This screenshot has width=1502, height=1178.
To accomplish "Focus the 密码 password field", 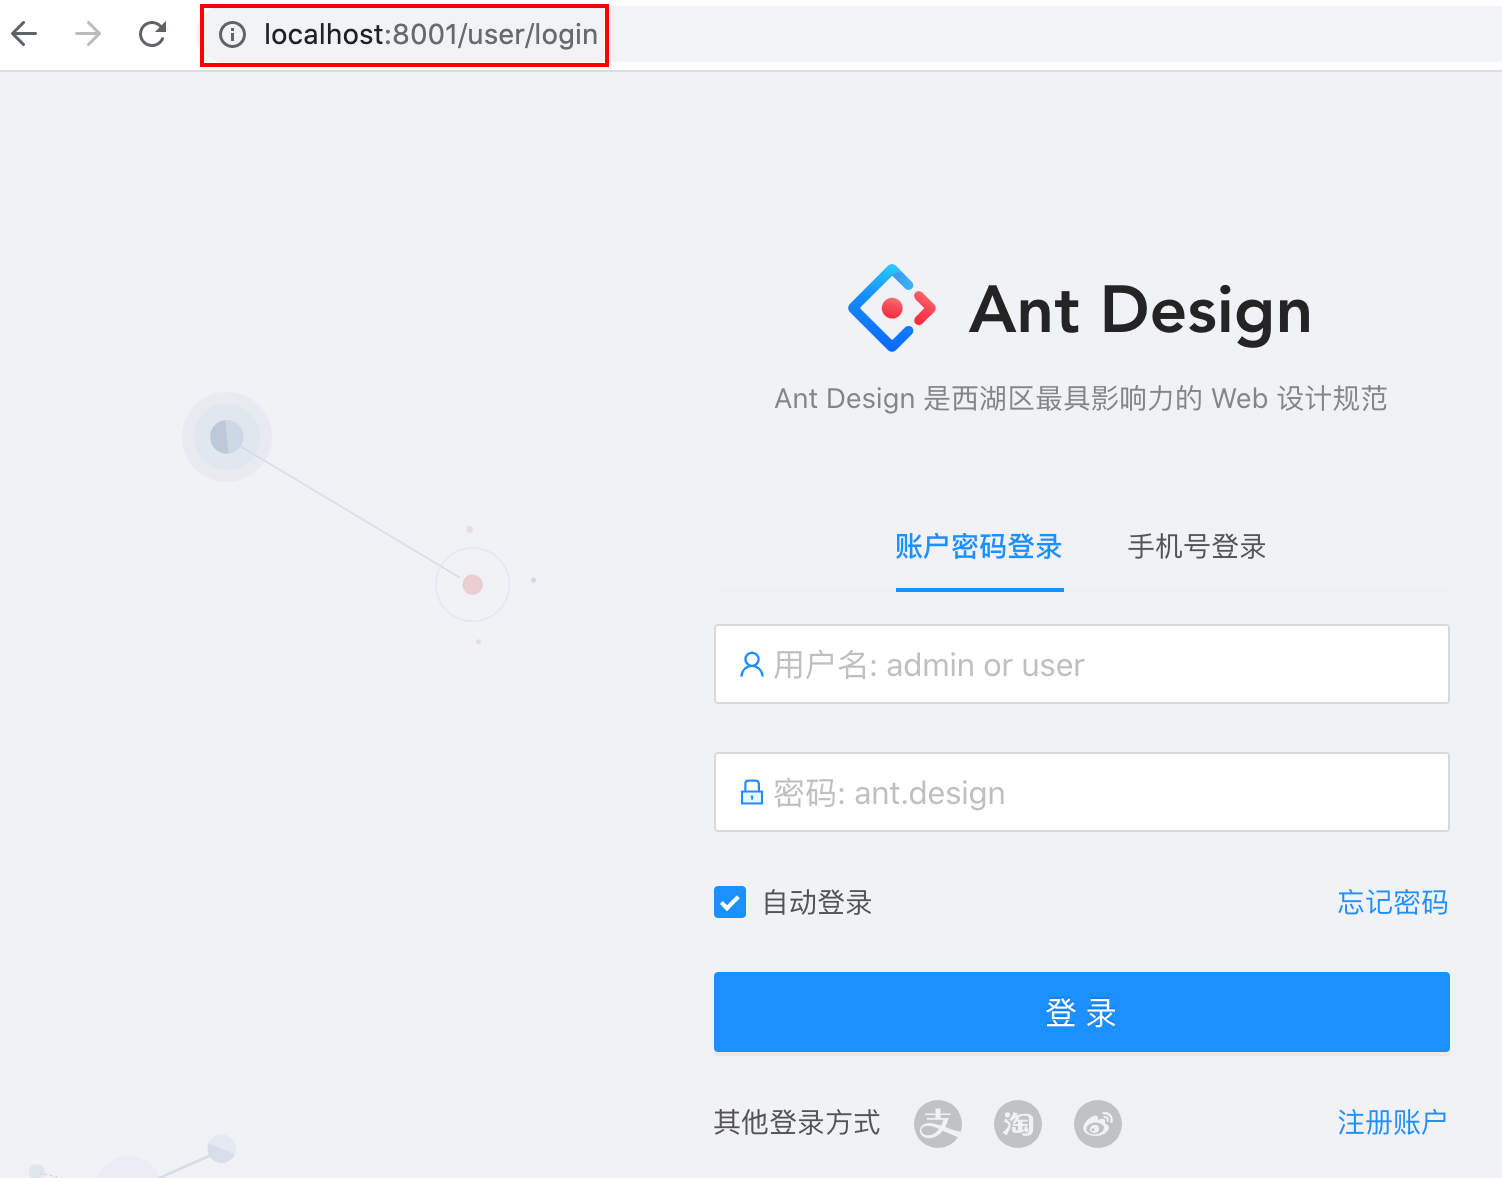I will (x=1082, y=792).
